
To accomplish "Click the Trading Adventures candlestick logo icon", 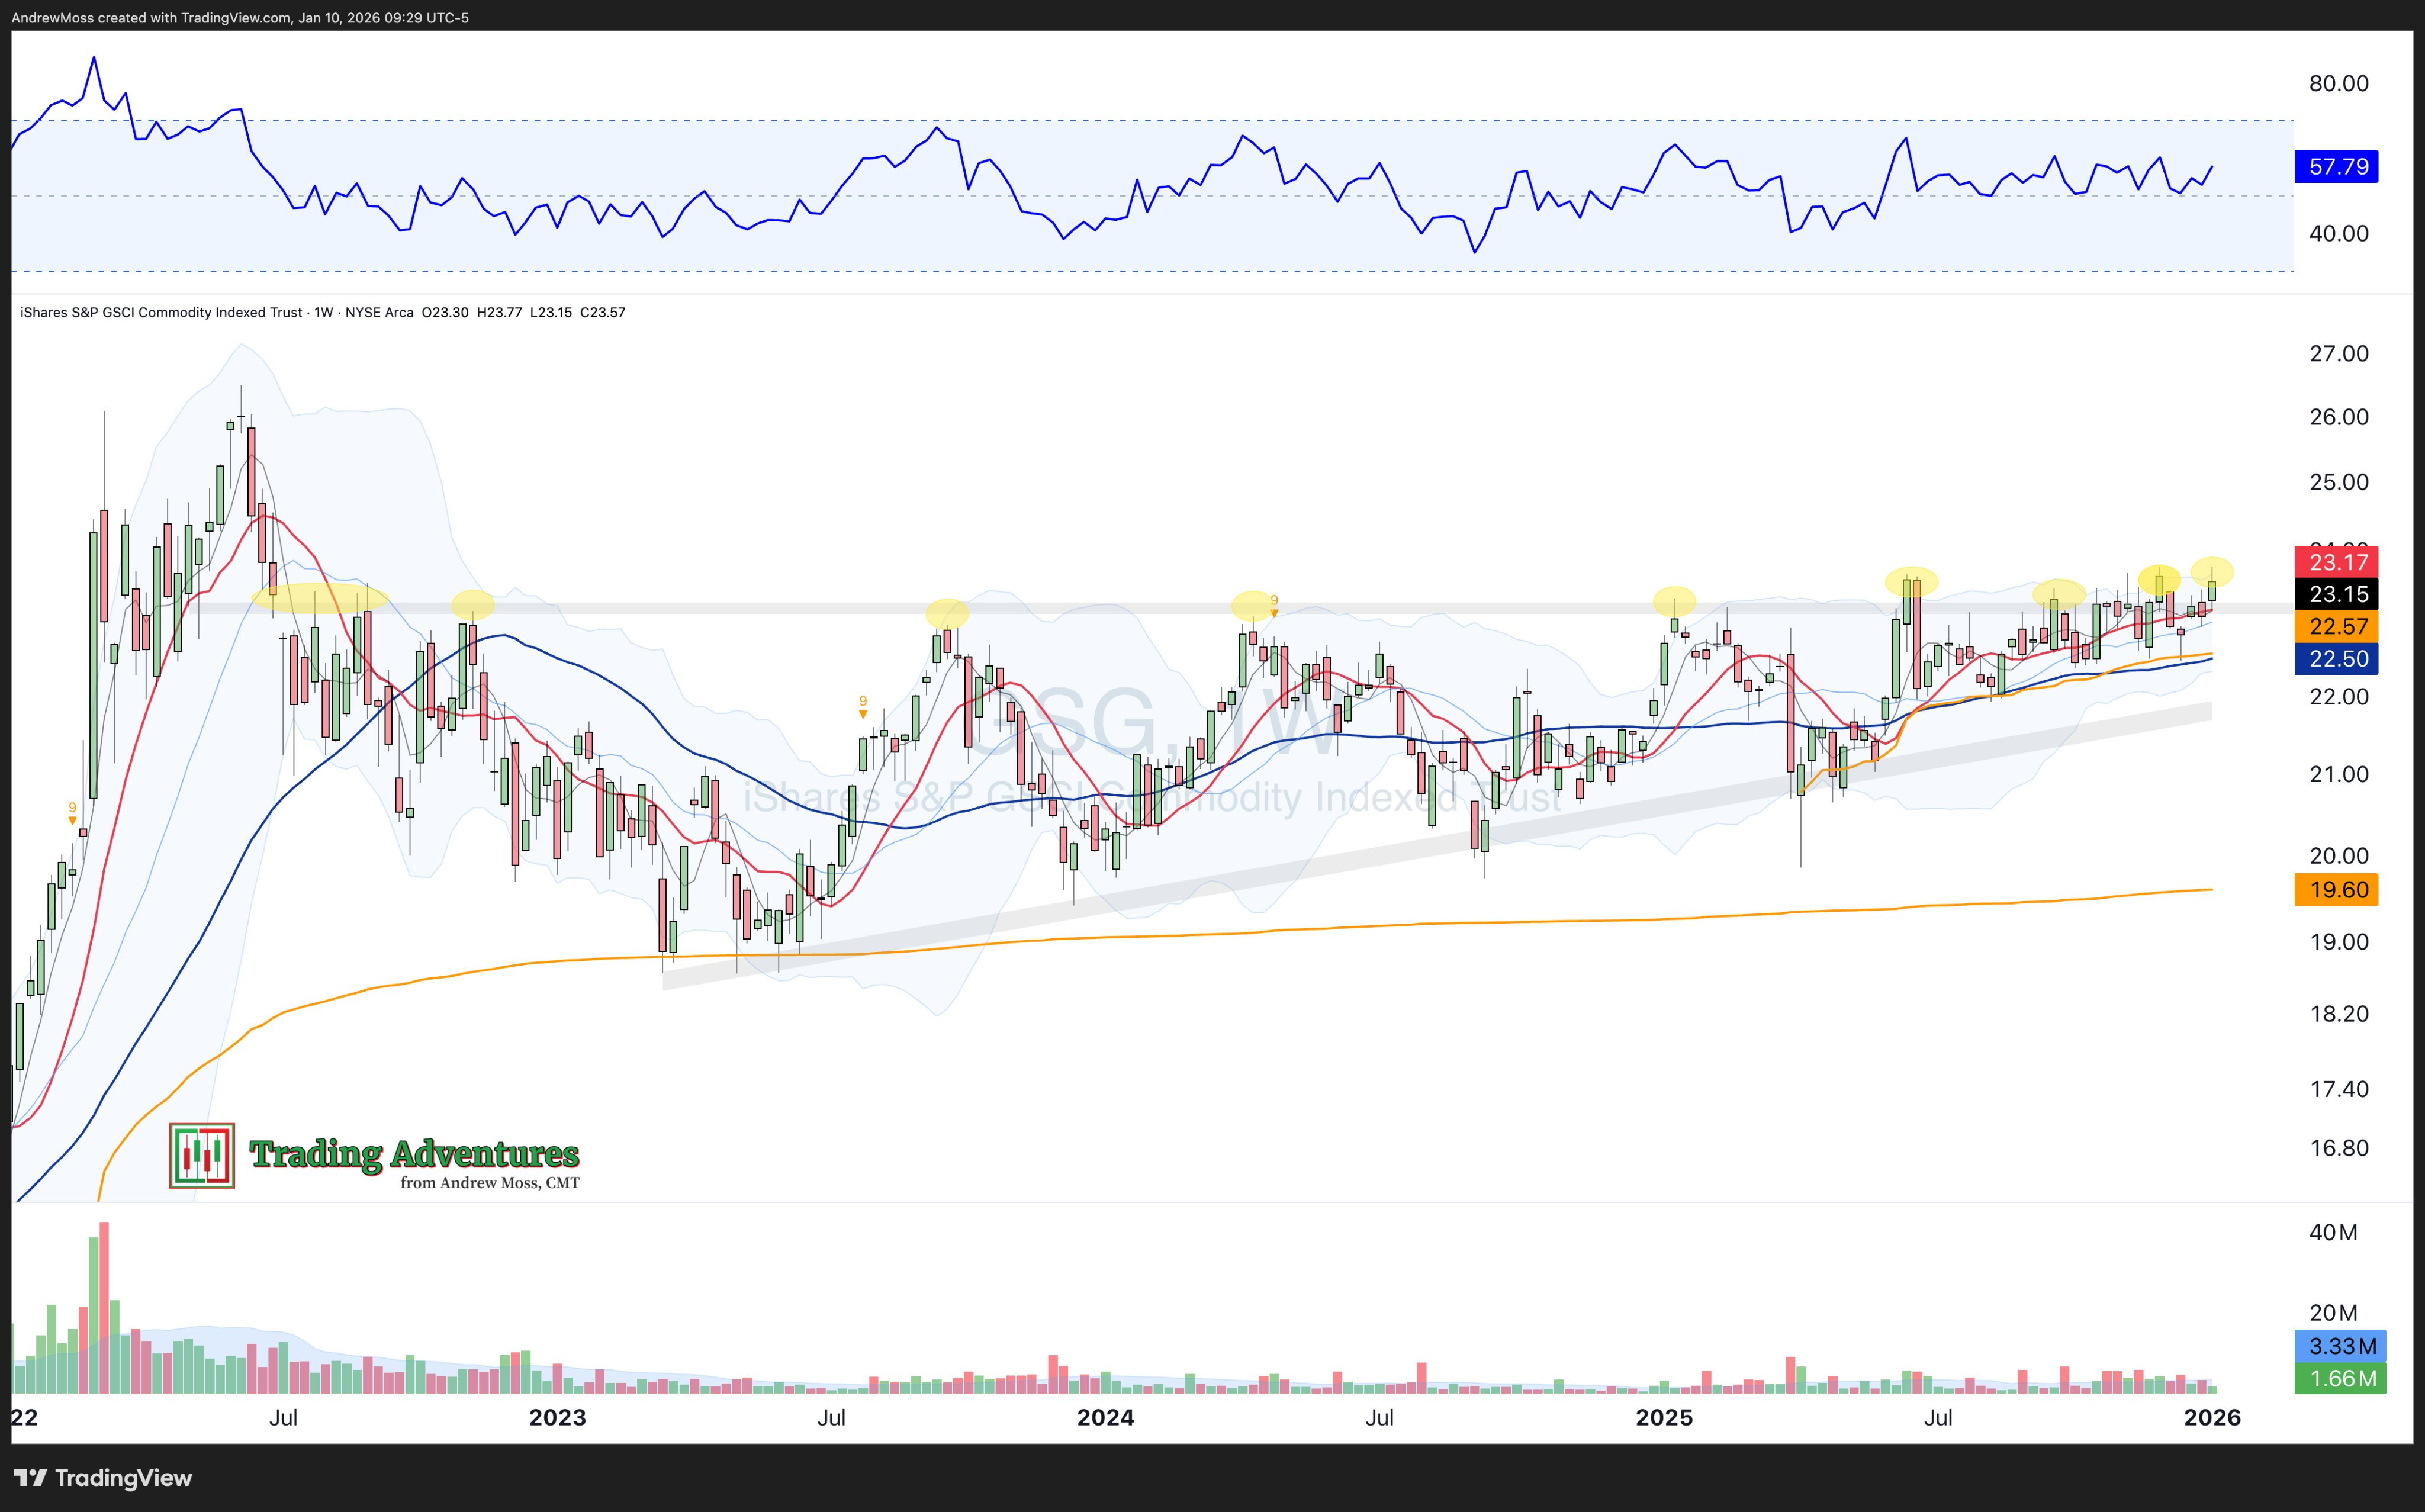I will 202,1156.
